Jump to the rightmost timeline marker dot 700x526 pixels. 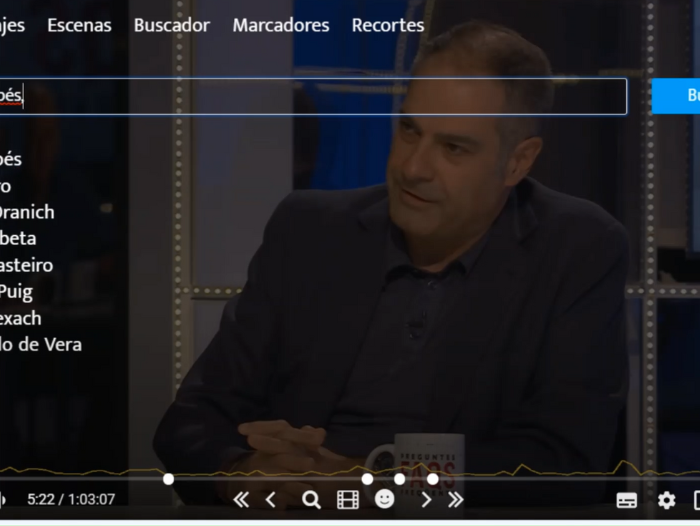point(433,479)
